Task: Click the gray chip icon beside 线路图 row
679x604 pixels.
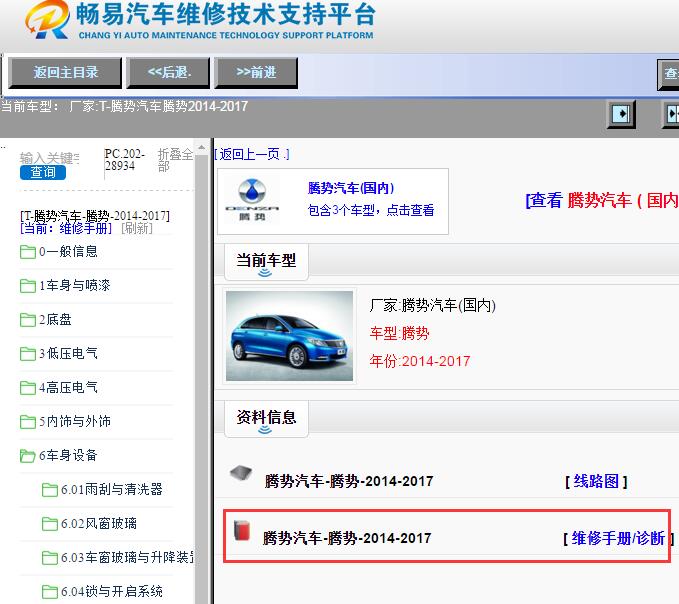Action: pos(241,473)
